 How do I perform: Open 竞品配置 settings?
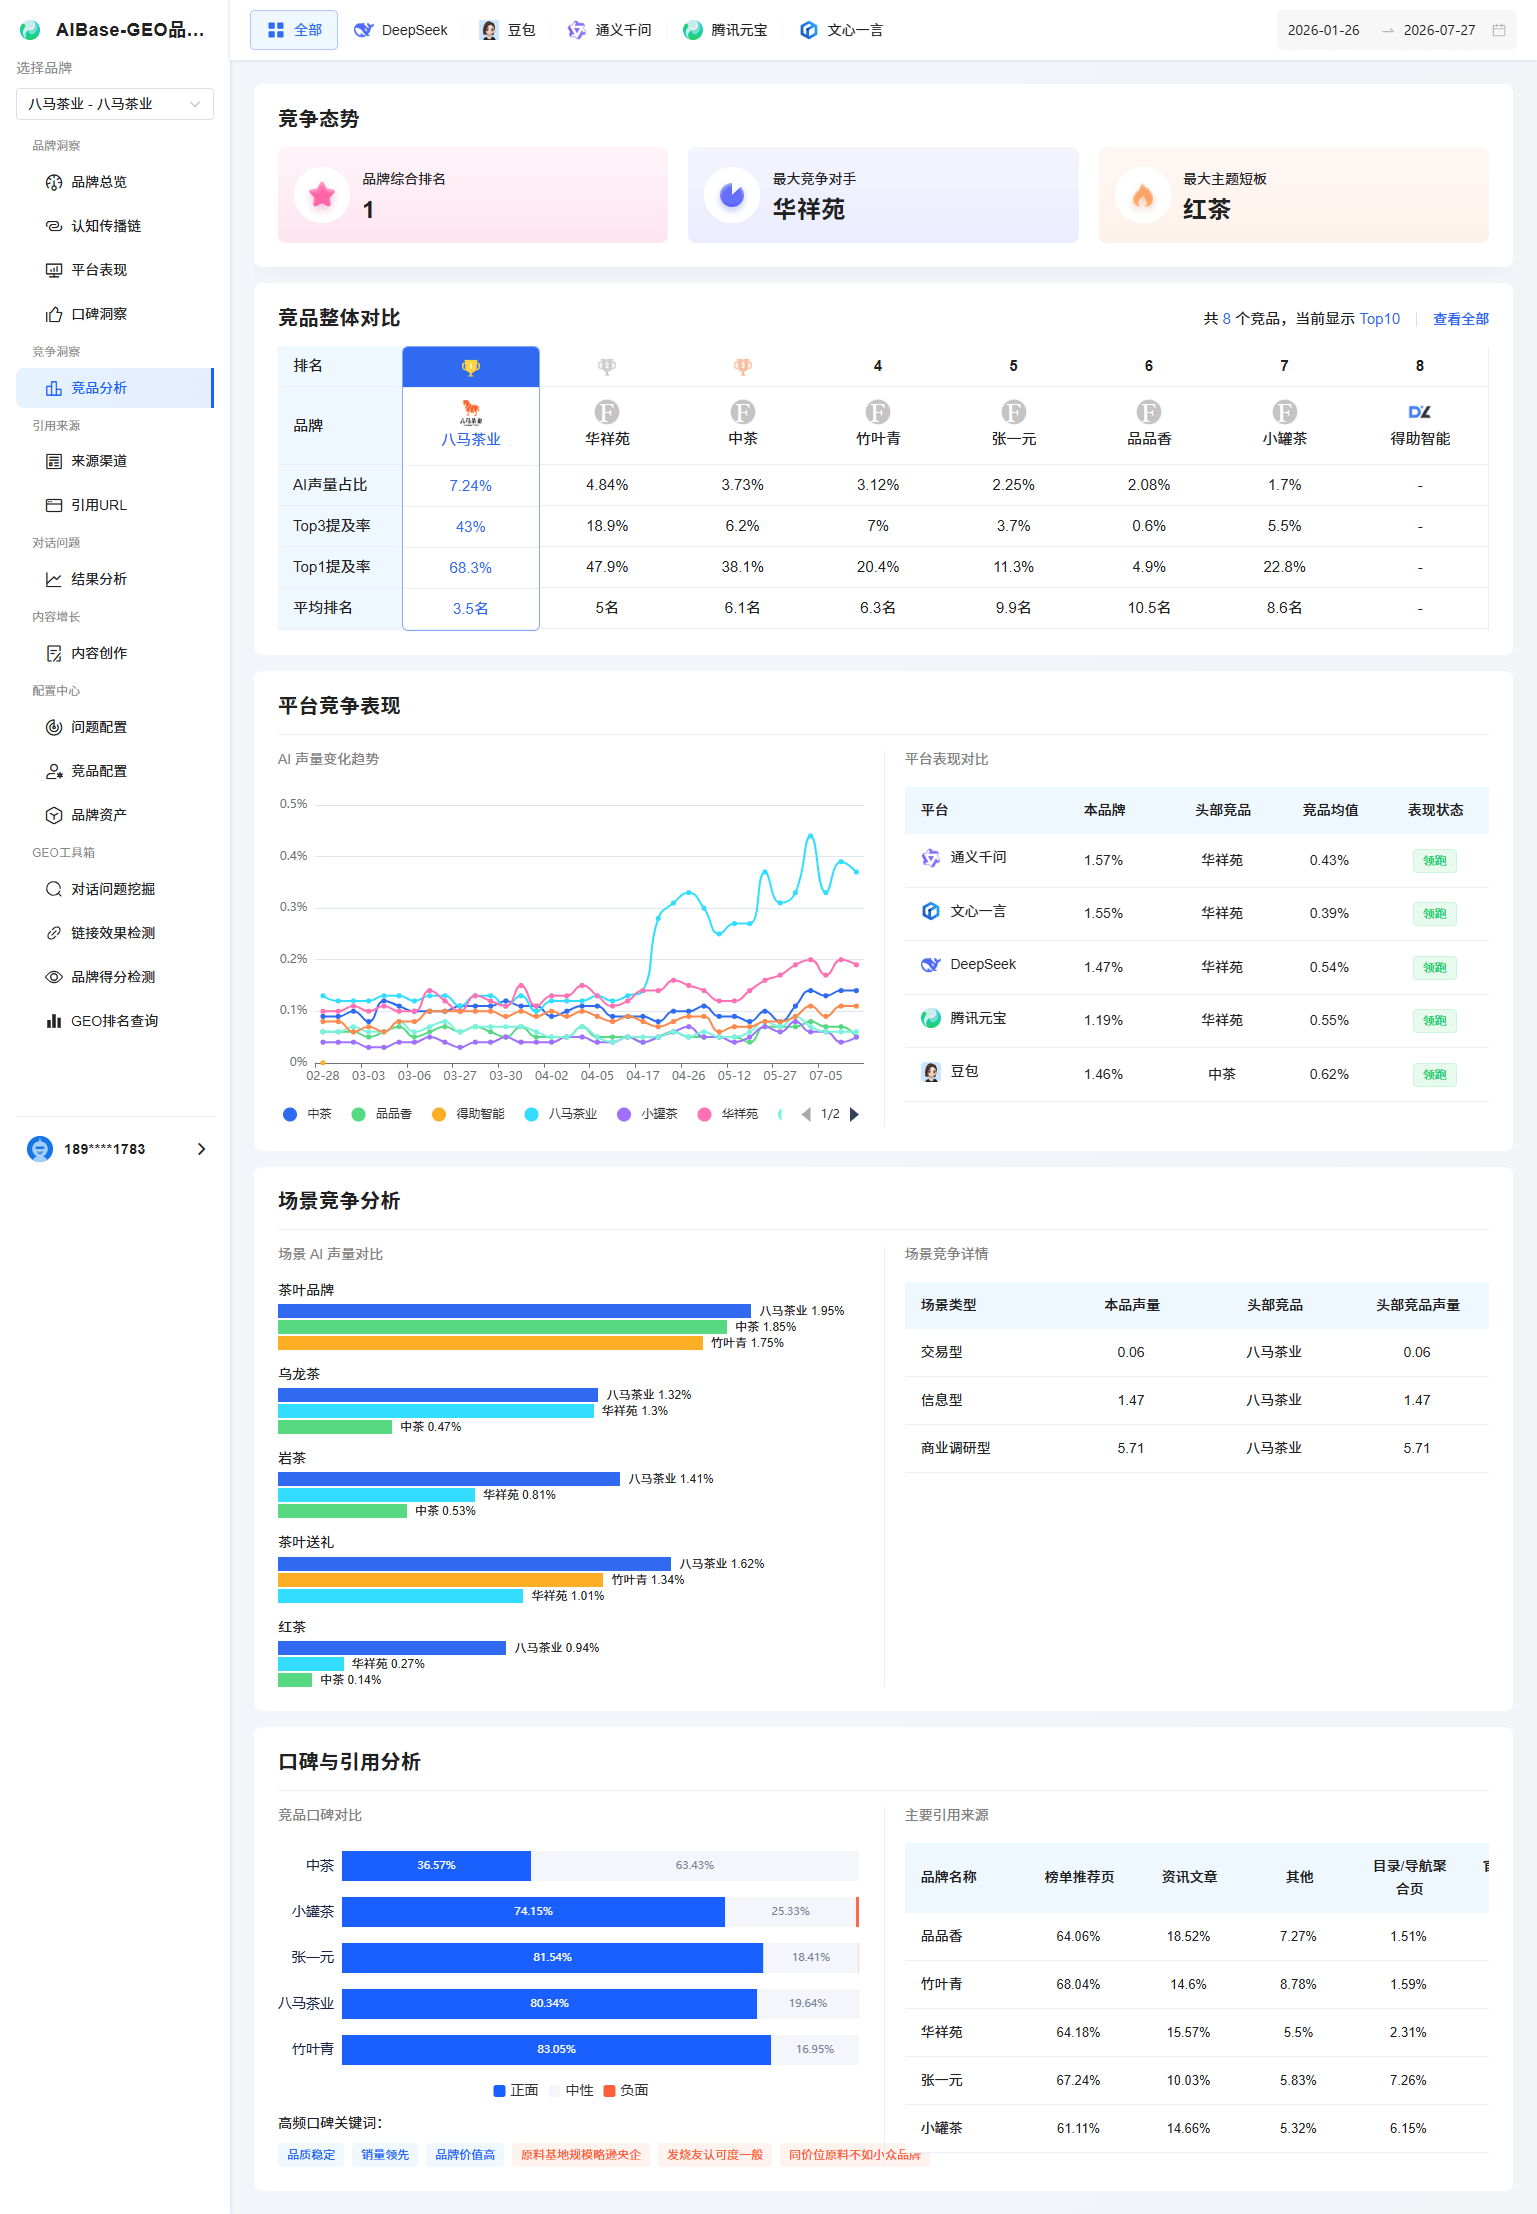(114, 771)
